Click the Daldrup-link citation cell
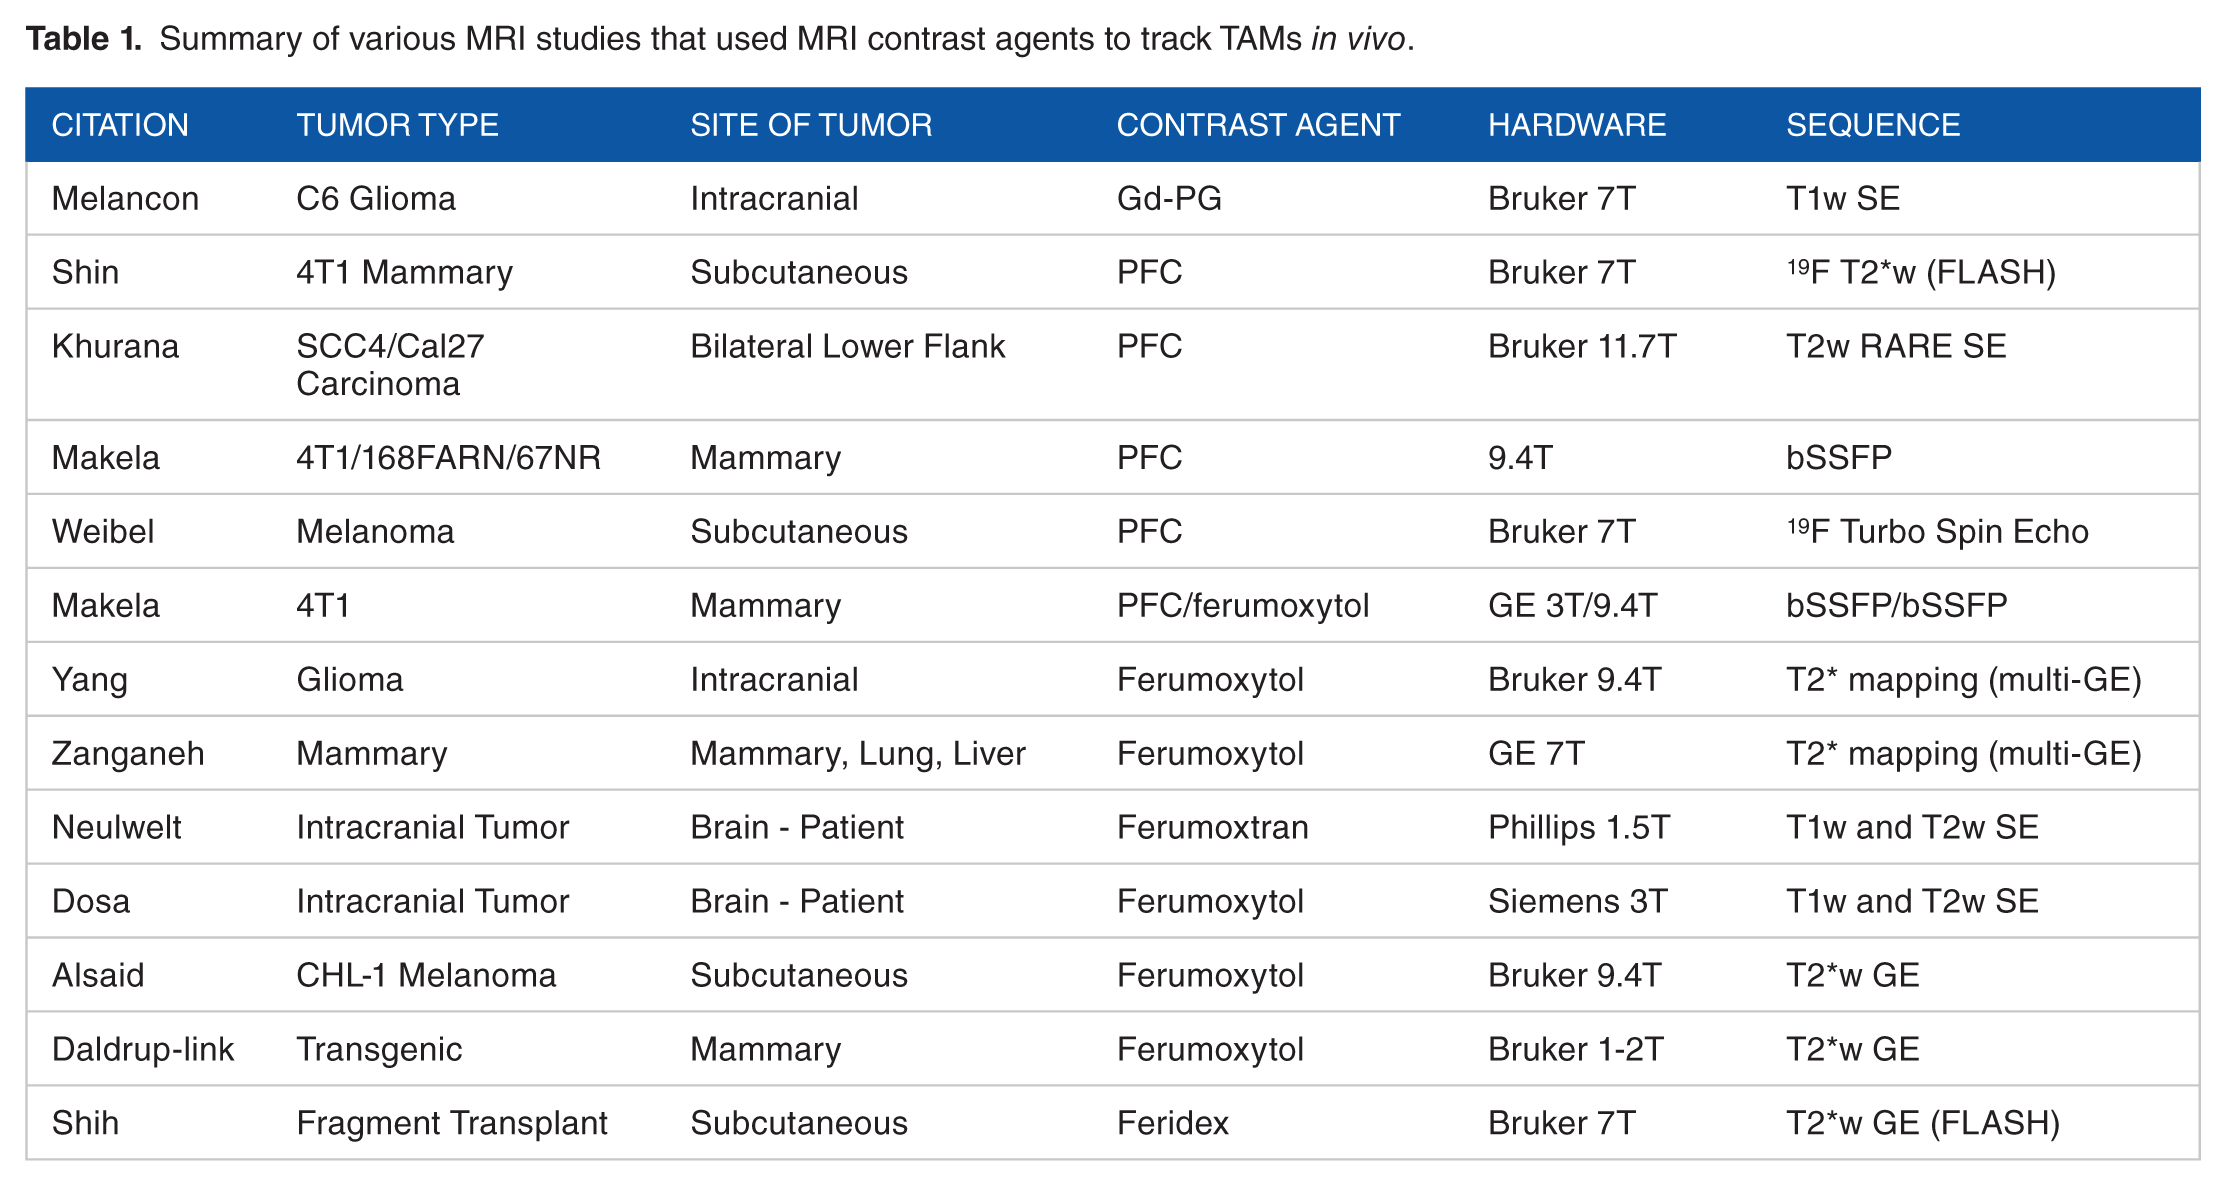Viewport: 2226px width, 1186px height. click(143, 1049)
